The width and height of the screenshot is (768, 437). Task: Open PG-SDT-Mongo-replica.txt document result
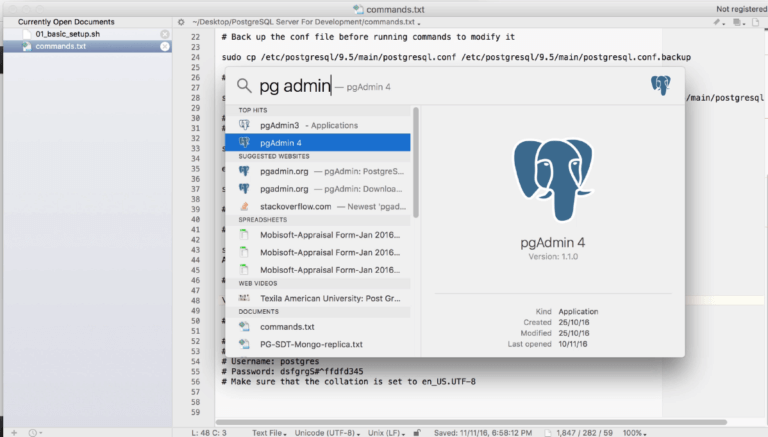(x=318, y=344)
